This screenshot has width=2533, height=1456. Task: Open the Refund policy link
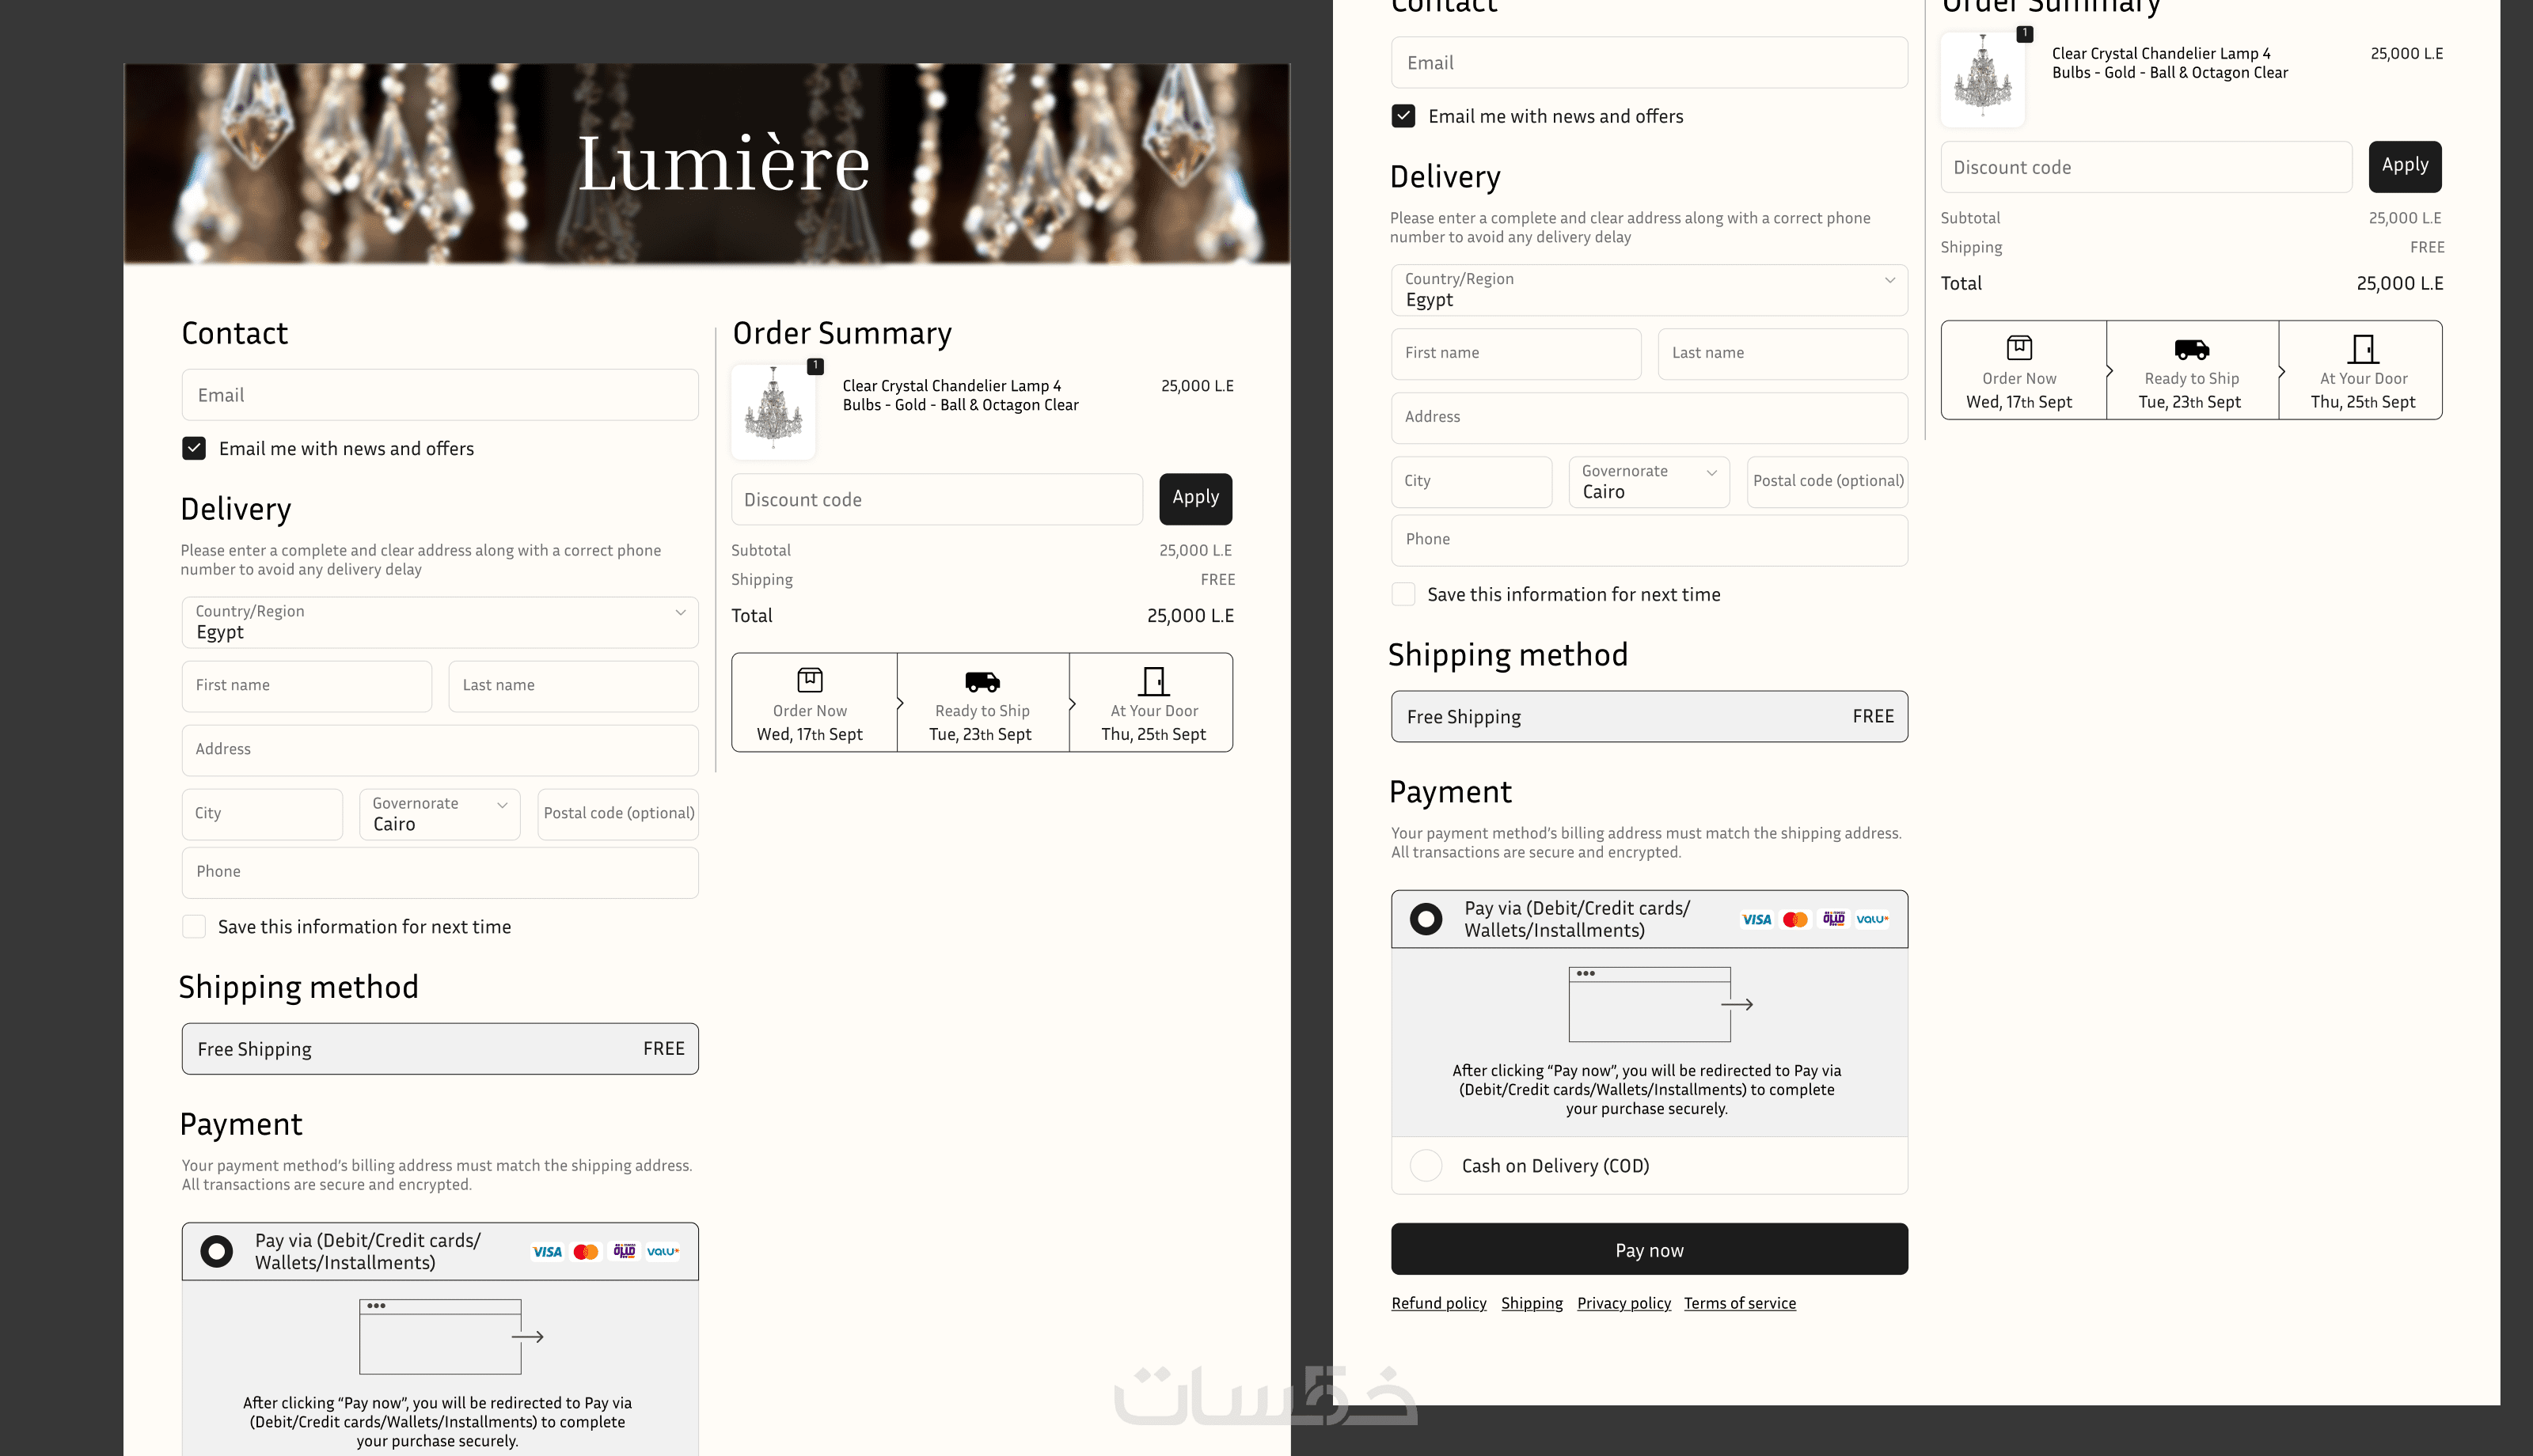coord(1438,1303)
